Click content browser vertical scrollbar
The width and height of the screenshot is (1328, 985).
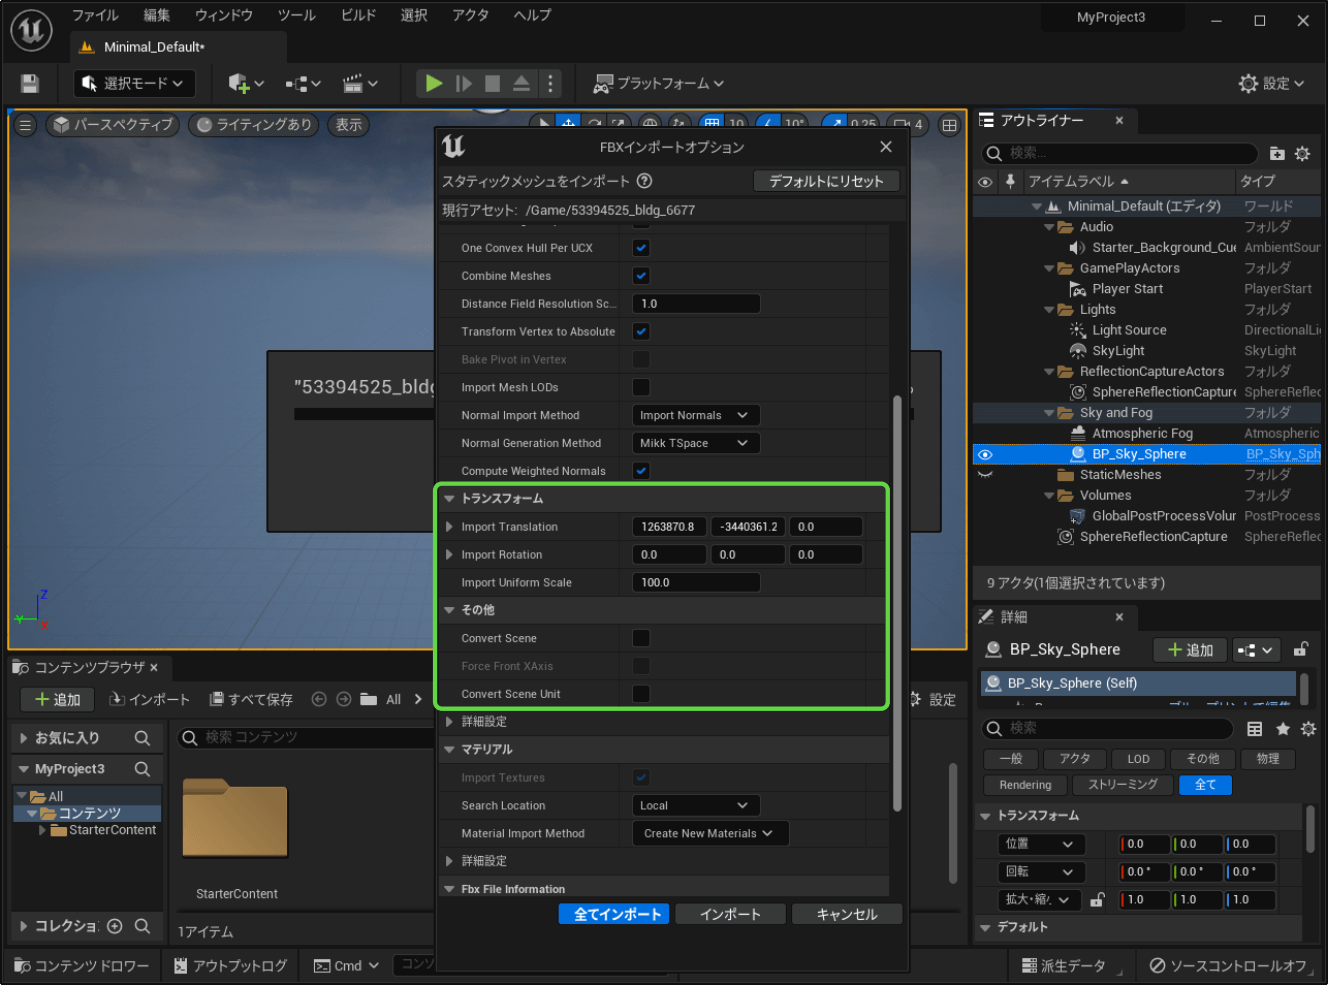(x=953, y=823)
